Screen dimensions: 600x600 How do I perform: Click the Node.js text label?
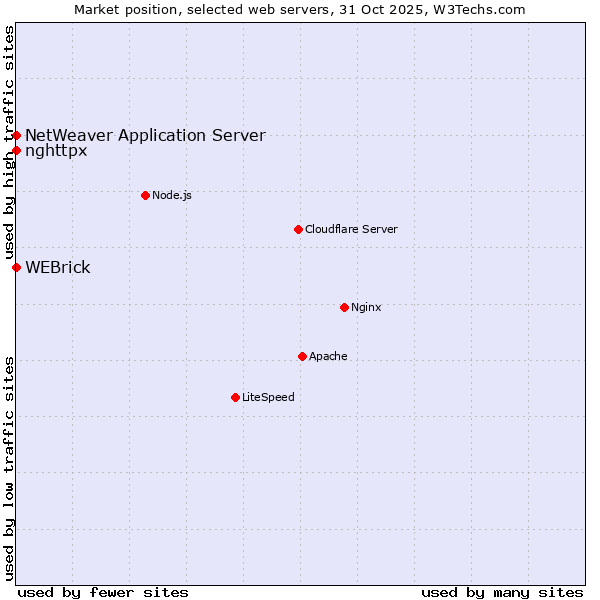pos(172,195)
